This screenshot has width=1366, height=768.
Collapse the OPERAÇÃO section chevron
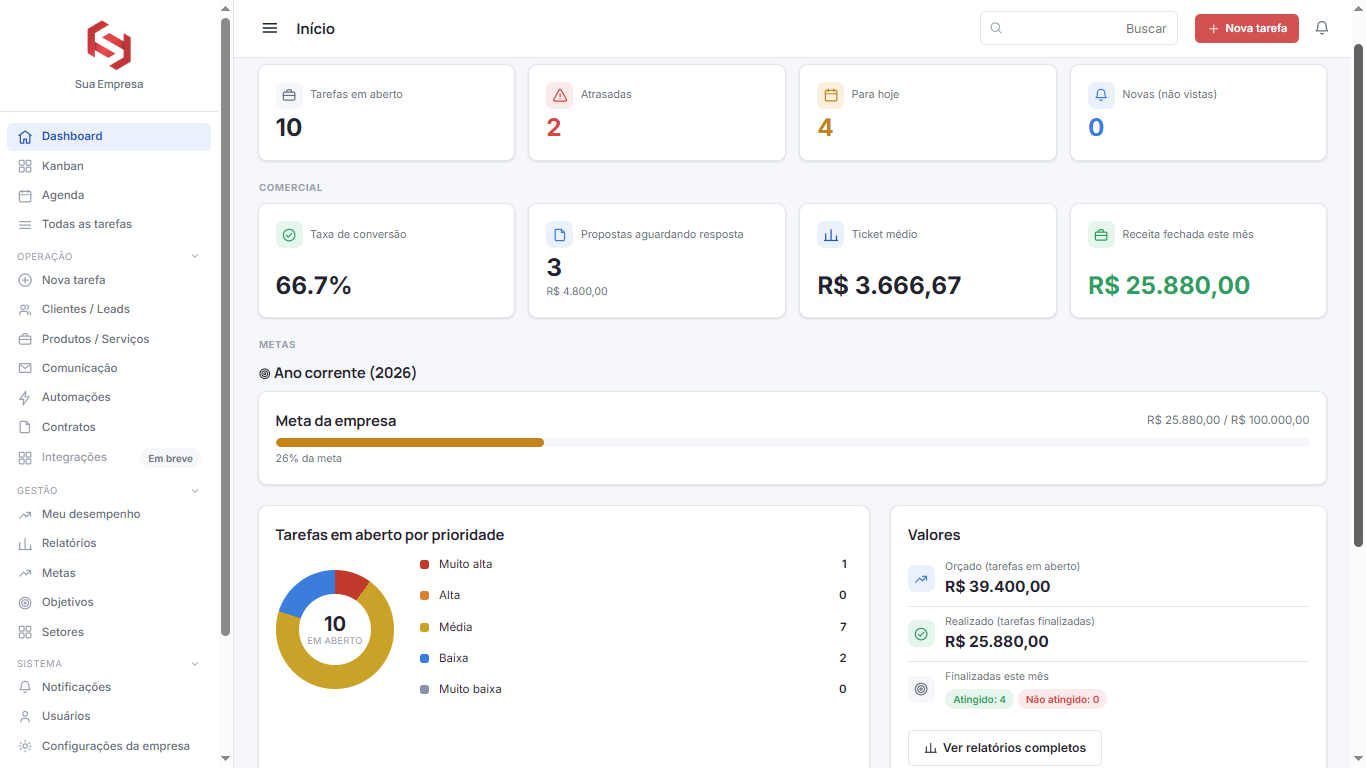point(195,256)
